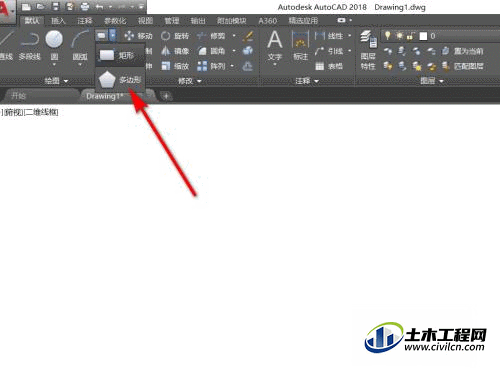Image resolution: width=500 pixels, height=375 pixels.
Task: Open the layer 0 dropdown list
Action: tap(440, 36)
